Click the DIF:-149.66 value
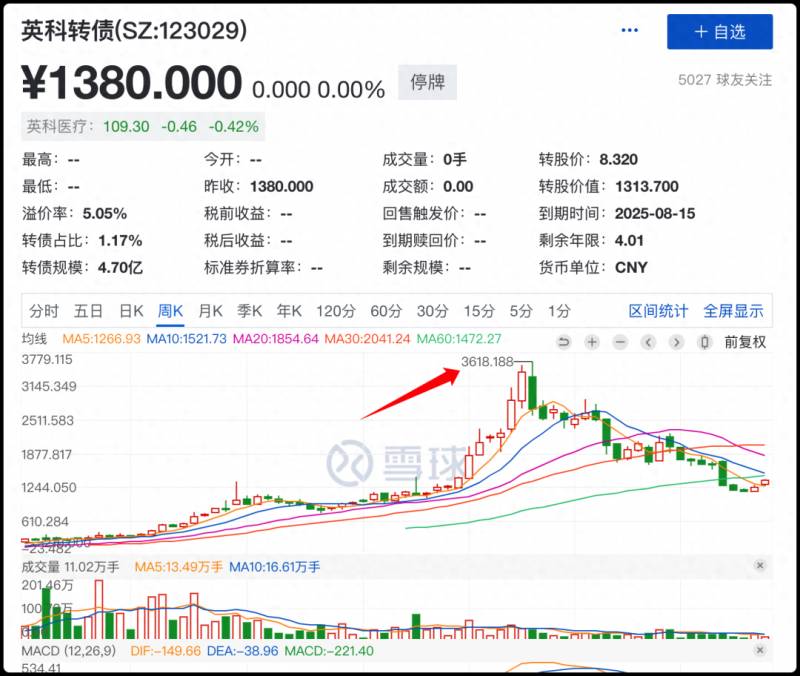Image resolution: width=800 pixels, height=676 pixels. pyautogui.click(x=165, y=651)
